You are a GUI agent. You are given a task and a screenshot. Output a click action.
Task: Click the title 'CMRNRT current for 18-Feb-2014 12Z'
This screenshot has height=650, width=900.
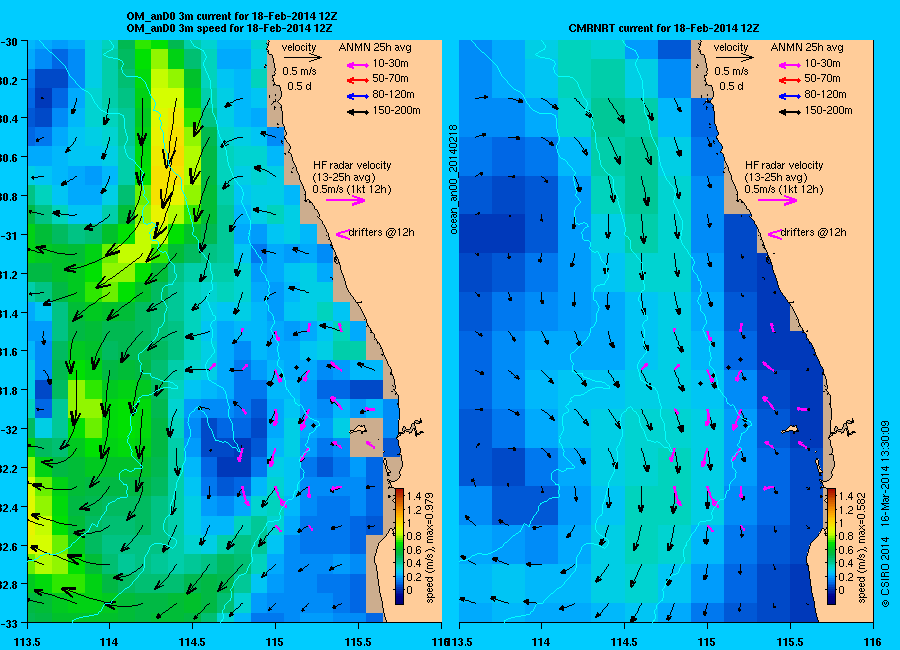[x=664, y=28]
